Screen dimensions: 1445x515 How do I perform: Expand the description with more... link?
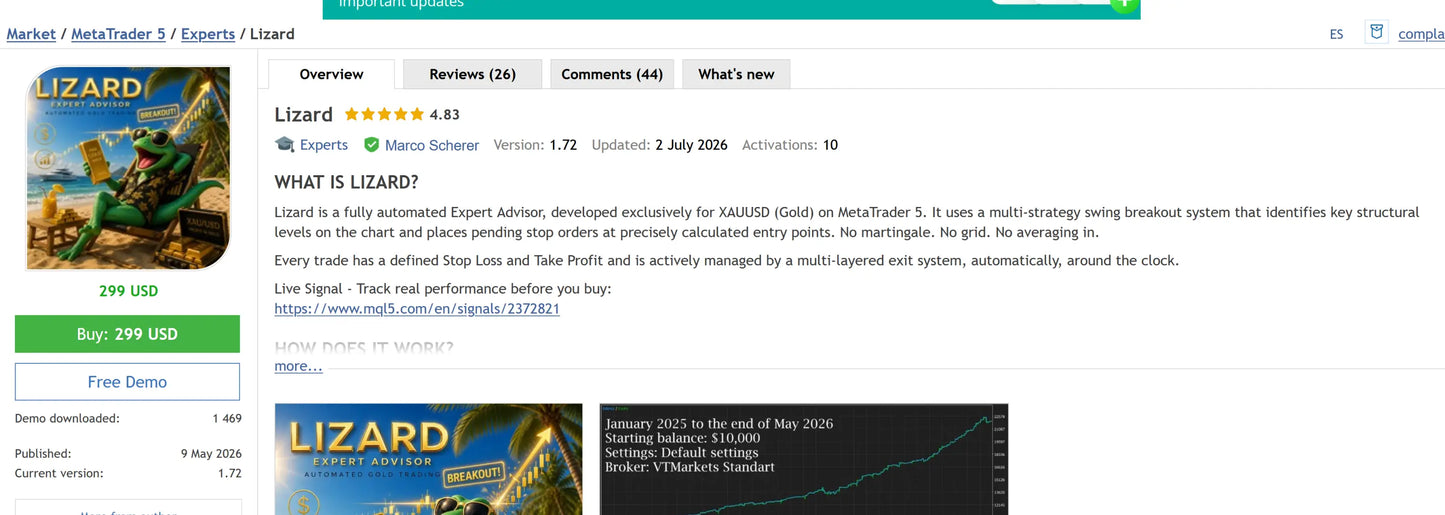pos(299,366)
